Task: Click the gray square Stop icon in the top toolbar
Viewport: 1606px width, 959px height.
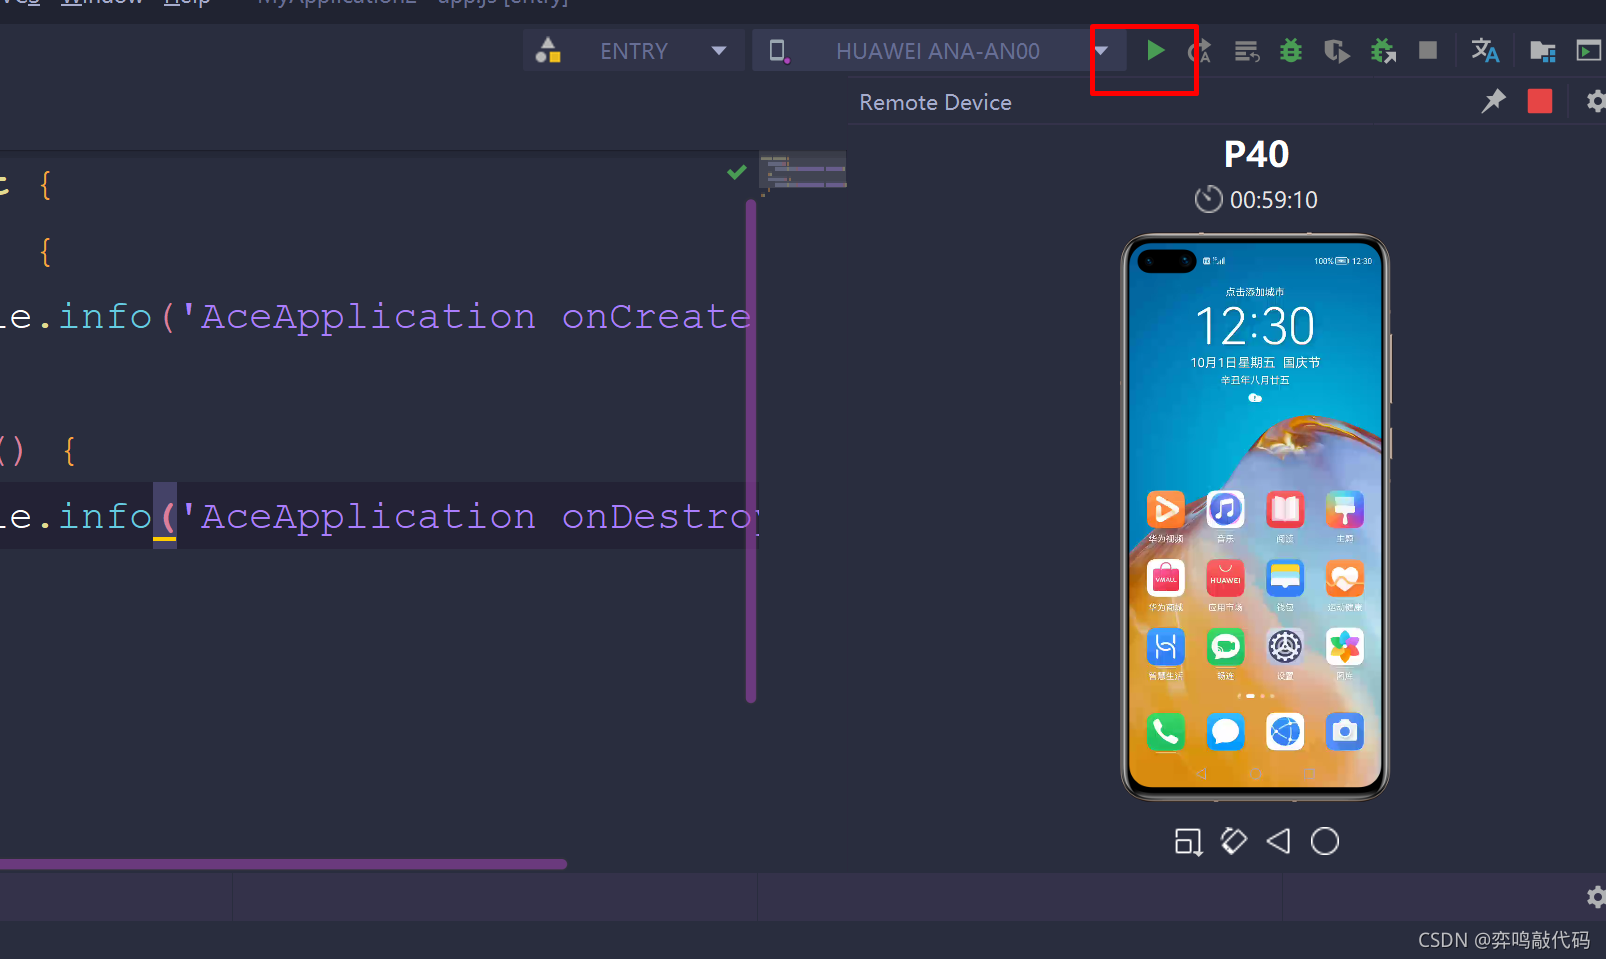Action: click(1428, 50)
